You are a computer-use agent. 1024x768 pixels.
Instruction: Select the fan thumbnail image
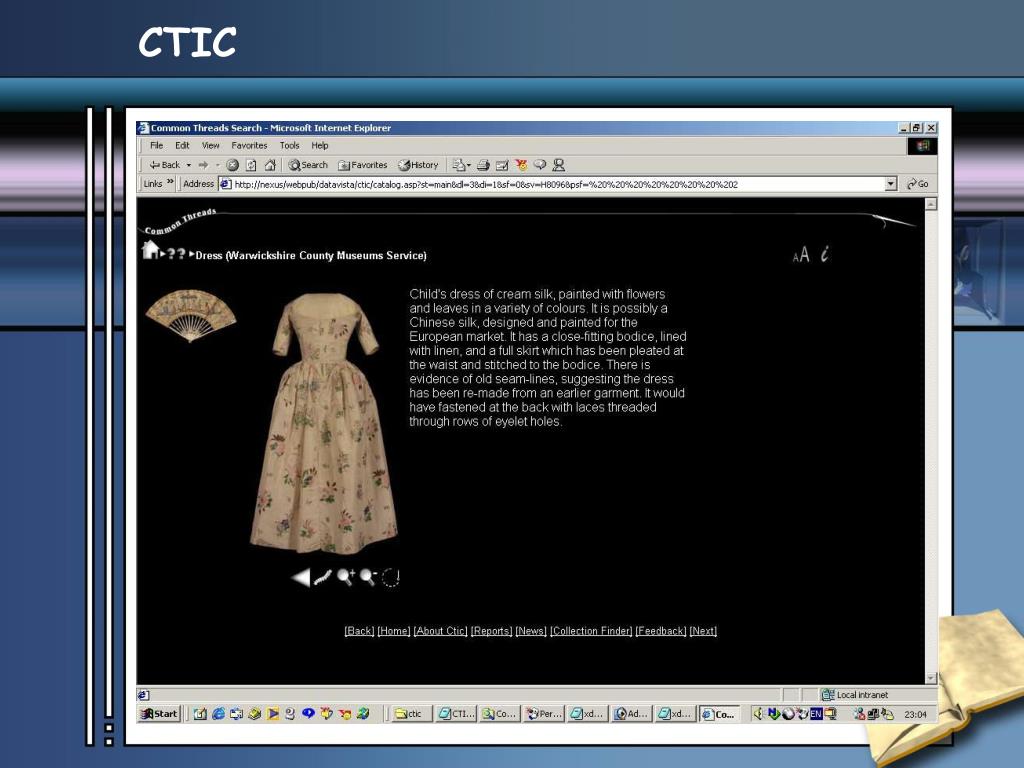191,316
